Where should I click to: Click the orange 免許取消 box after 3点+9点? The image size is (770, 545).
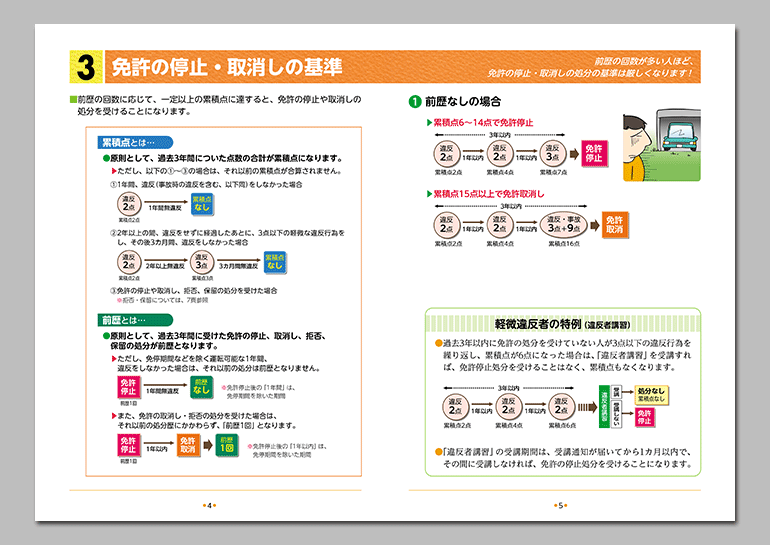click(615, 225)
